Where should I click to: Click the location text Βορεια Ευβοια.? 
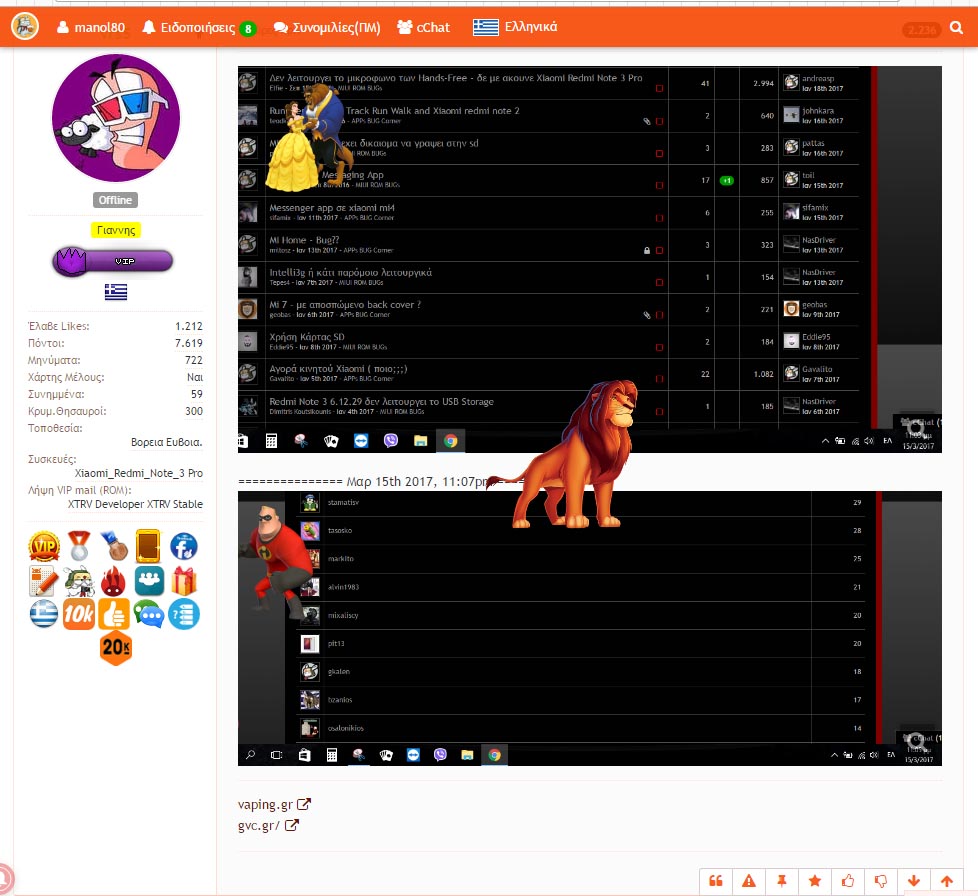[x=167, y=442]
